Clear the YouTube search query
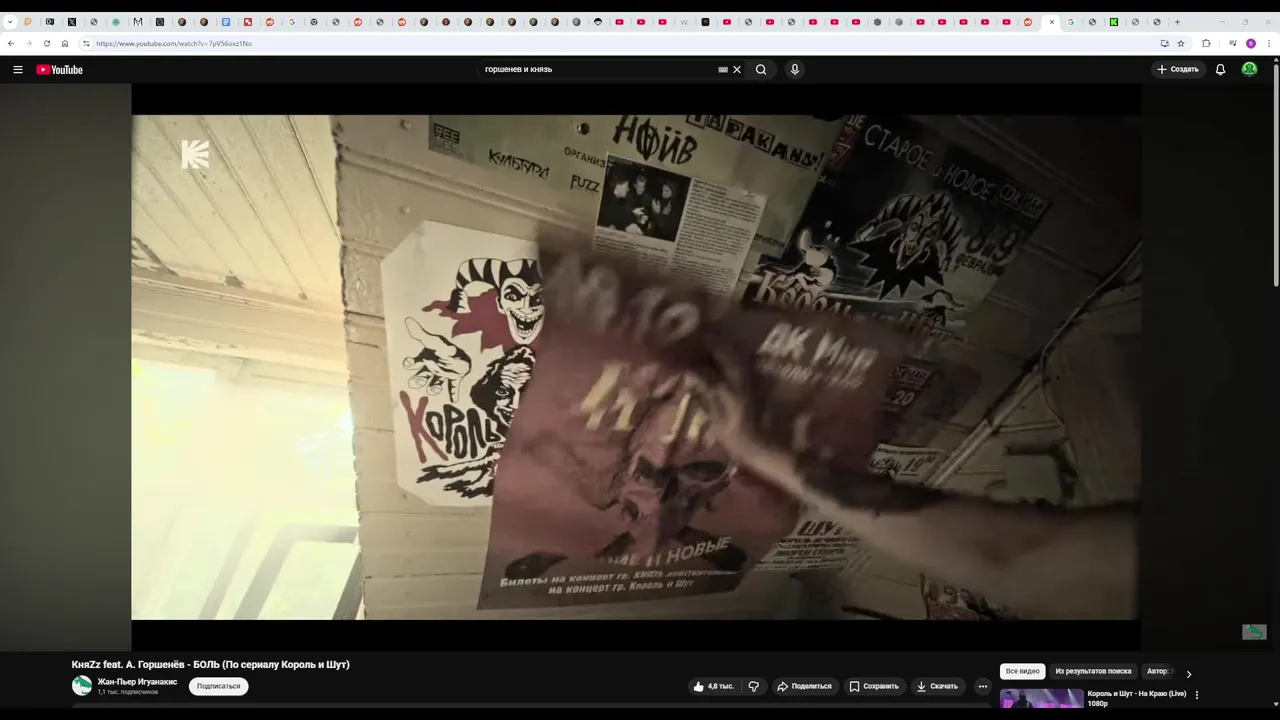Viewport: 1280px width, 720px height. 737,70
